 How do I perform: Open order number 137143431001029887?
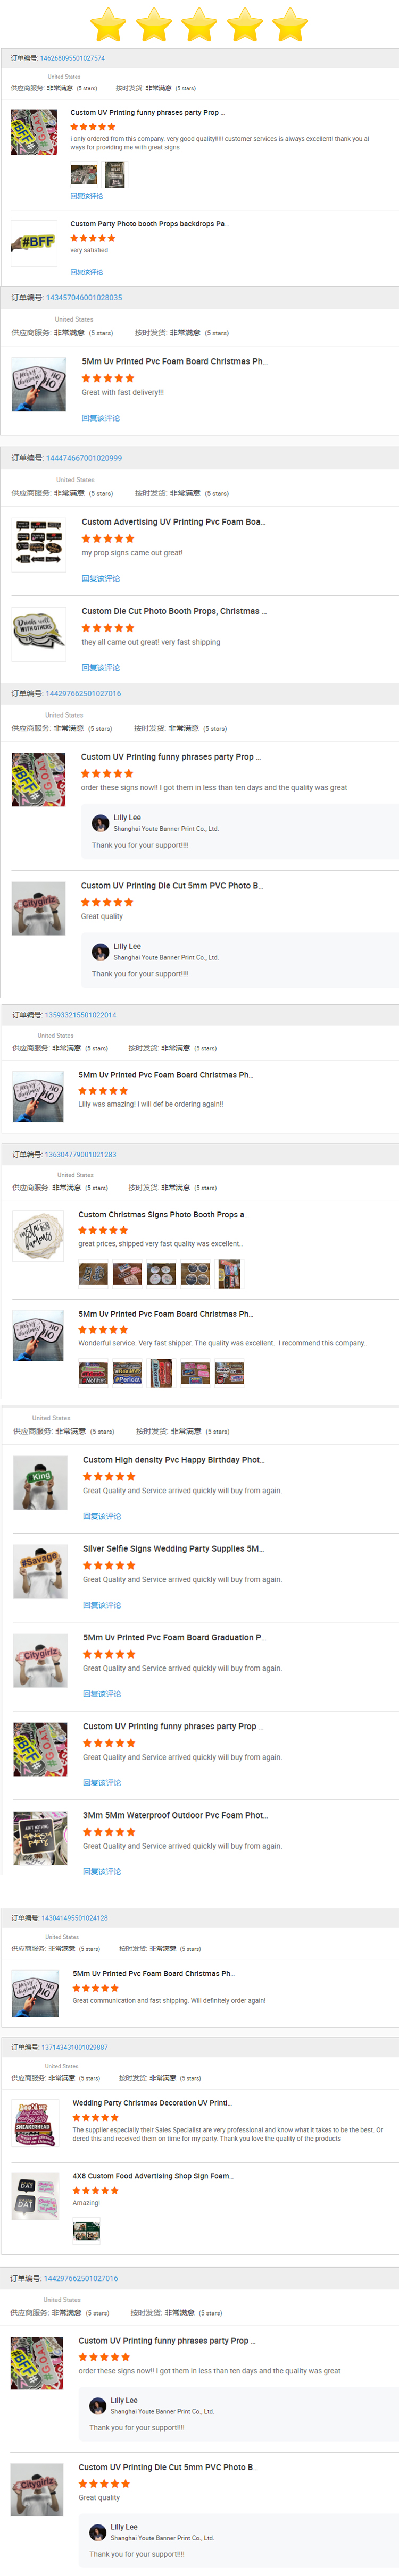74,2047
